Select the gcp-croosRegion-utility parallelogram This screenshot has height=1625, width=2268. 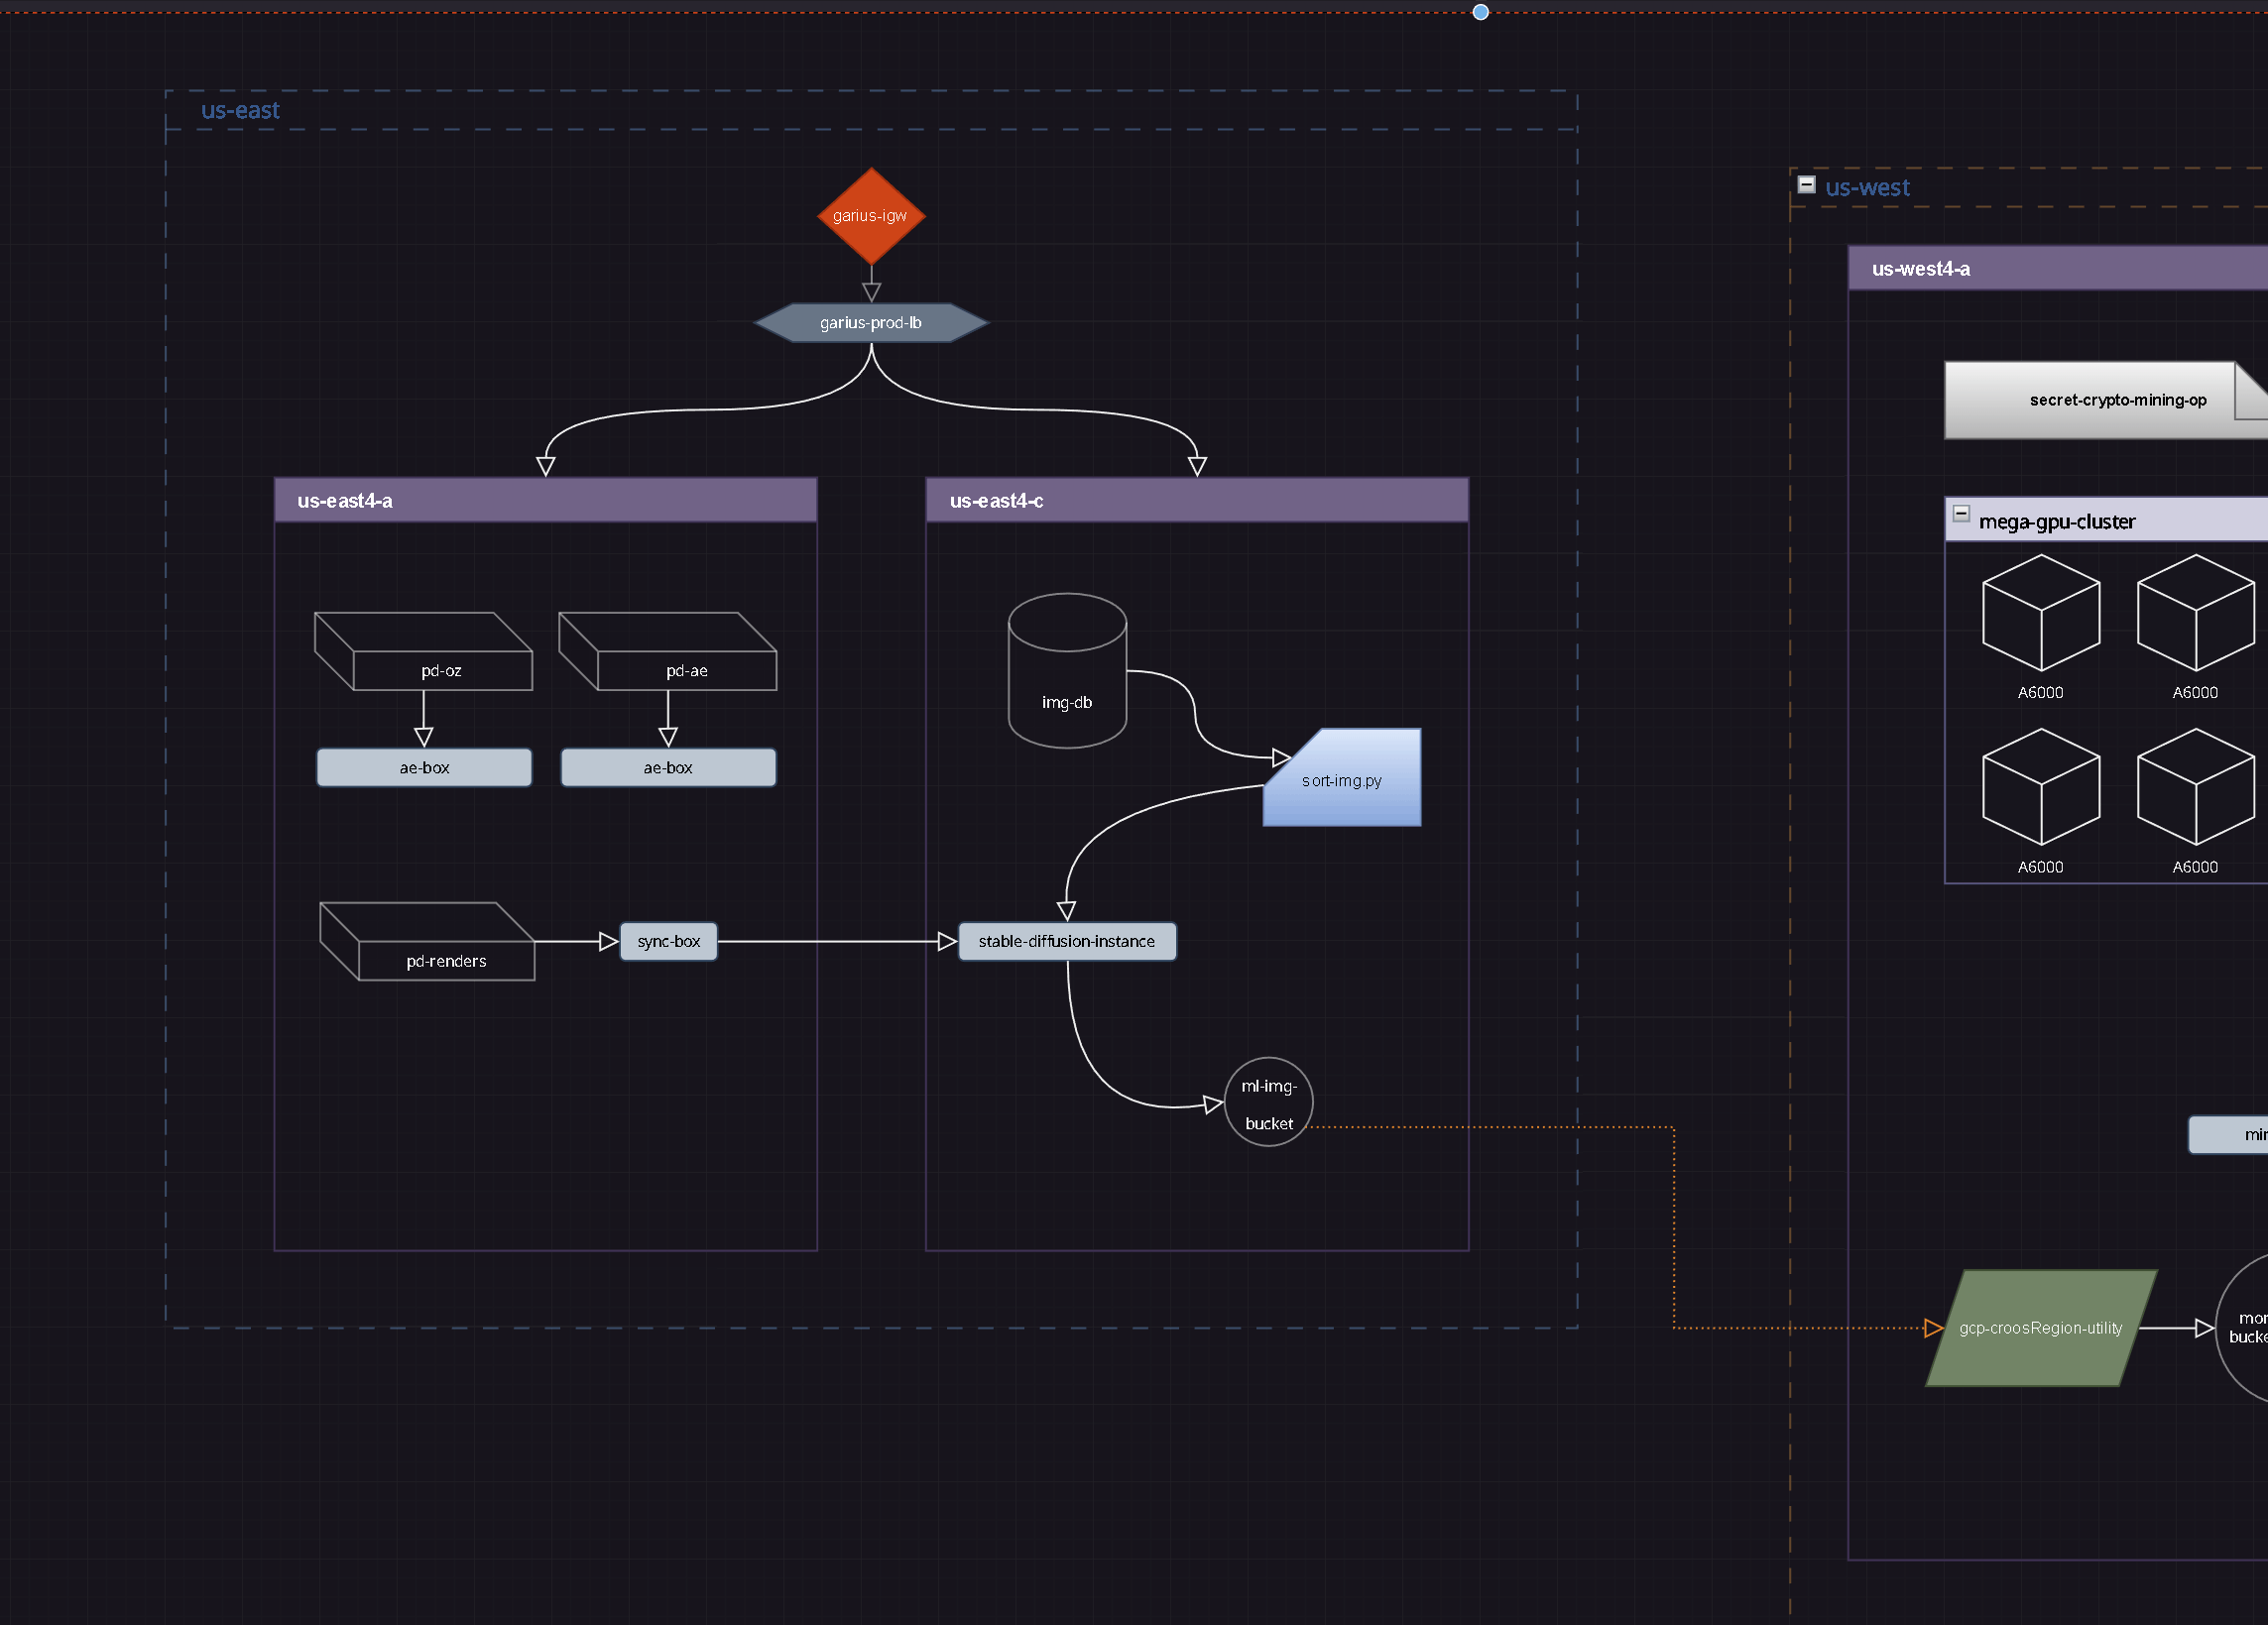point(2041,1328)
